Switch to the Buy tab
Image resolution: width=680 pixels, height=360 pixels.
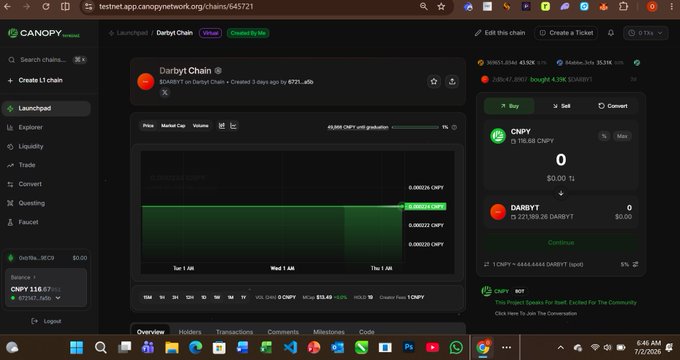coord(509,106)
